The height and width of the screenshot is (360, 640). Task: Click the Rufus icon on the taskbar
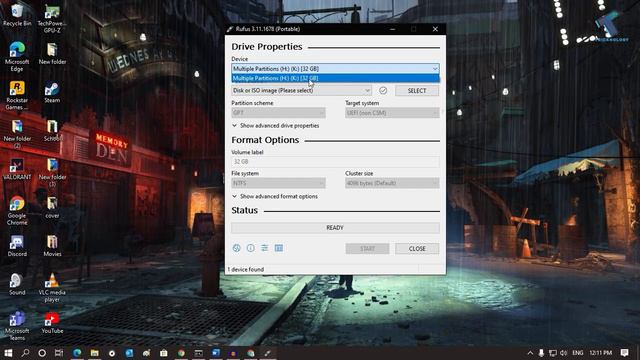[268, 353]
